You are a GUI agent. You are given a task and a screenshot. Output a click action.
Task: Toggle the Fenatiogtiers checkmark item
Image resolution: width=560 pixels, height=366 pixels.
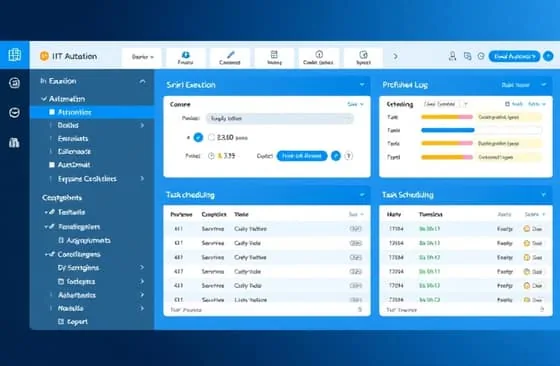pyautogui.click(x=50, y=227)
